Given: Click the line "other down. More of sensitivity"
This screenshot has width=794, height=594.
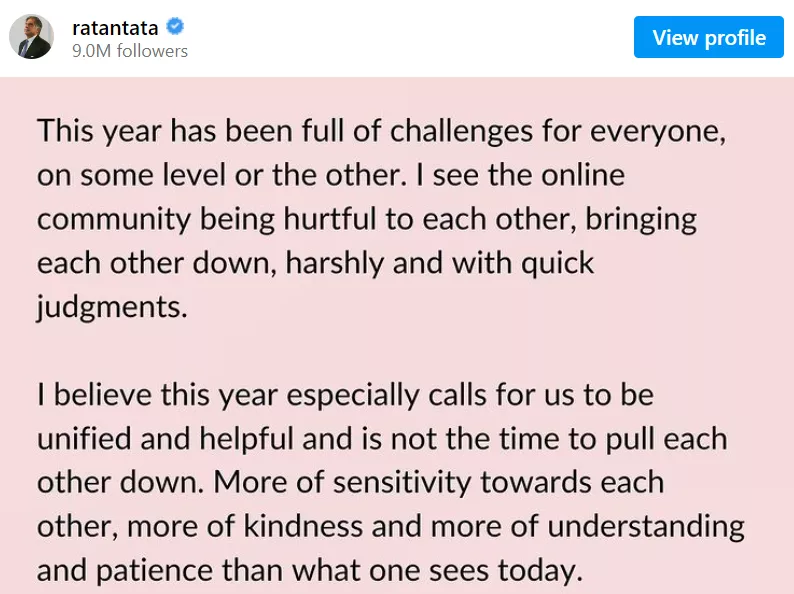Looking at the screenshot, I should (350, 482).
